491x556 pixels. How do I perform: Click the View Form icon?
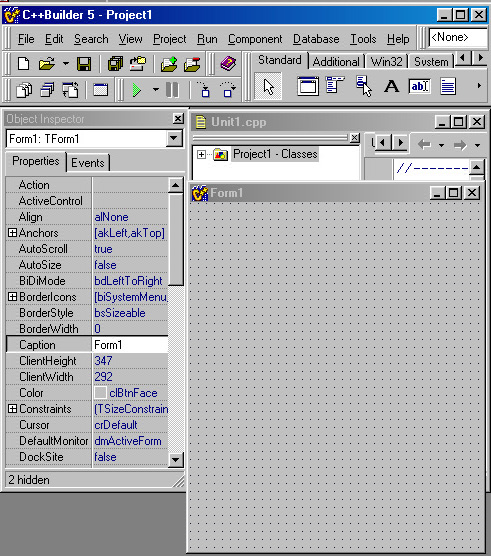tap(47, 90)
